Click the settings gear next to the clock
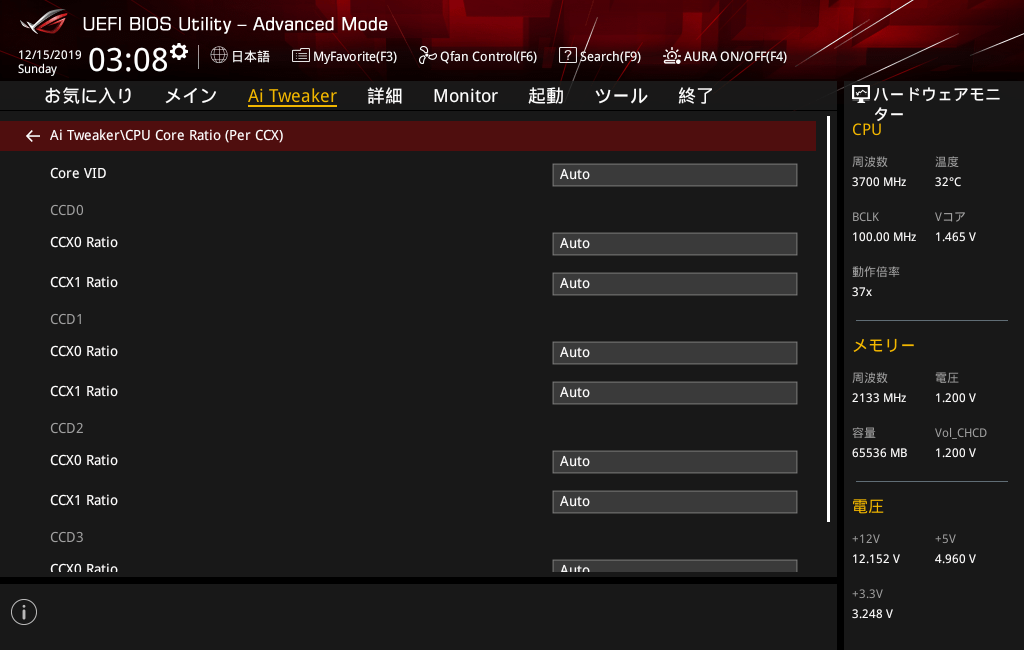1024x650 pixels. coord(179,52)
